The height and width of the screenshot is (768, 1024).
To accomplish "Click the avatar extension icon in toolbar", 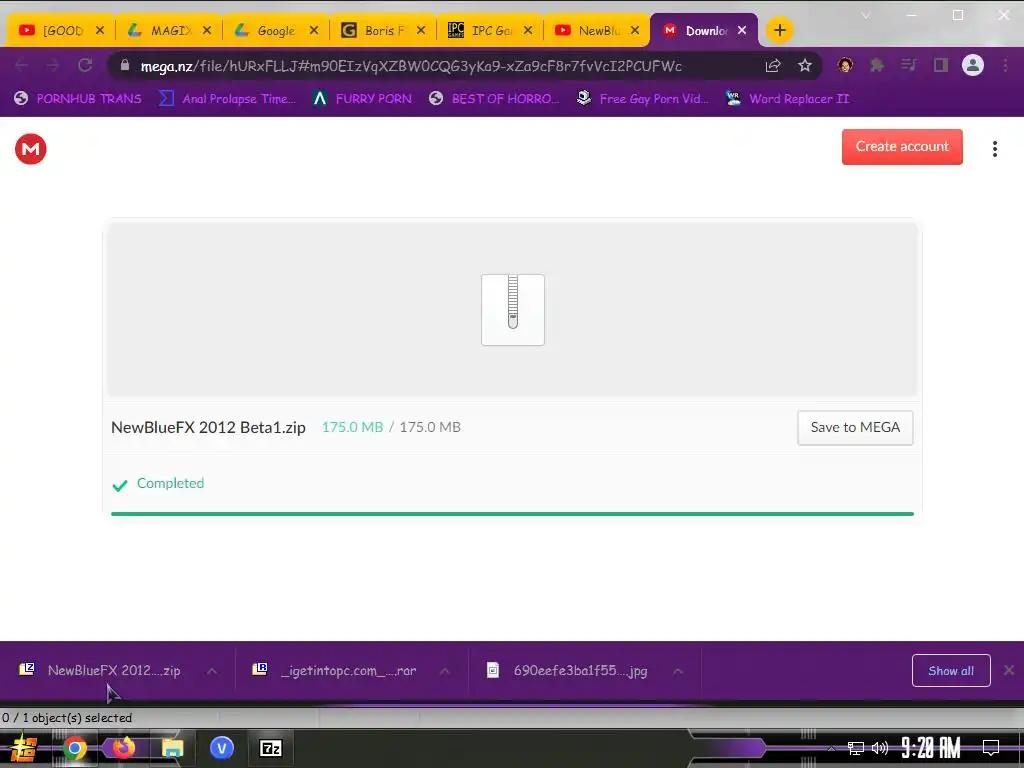I will click(x=845, y=65).
